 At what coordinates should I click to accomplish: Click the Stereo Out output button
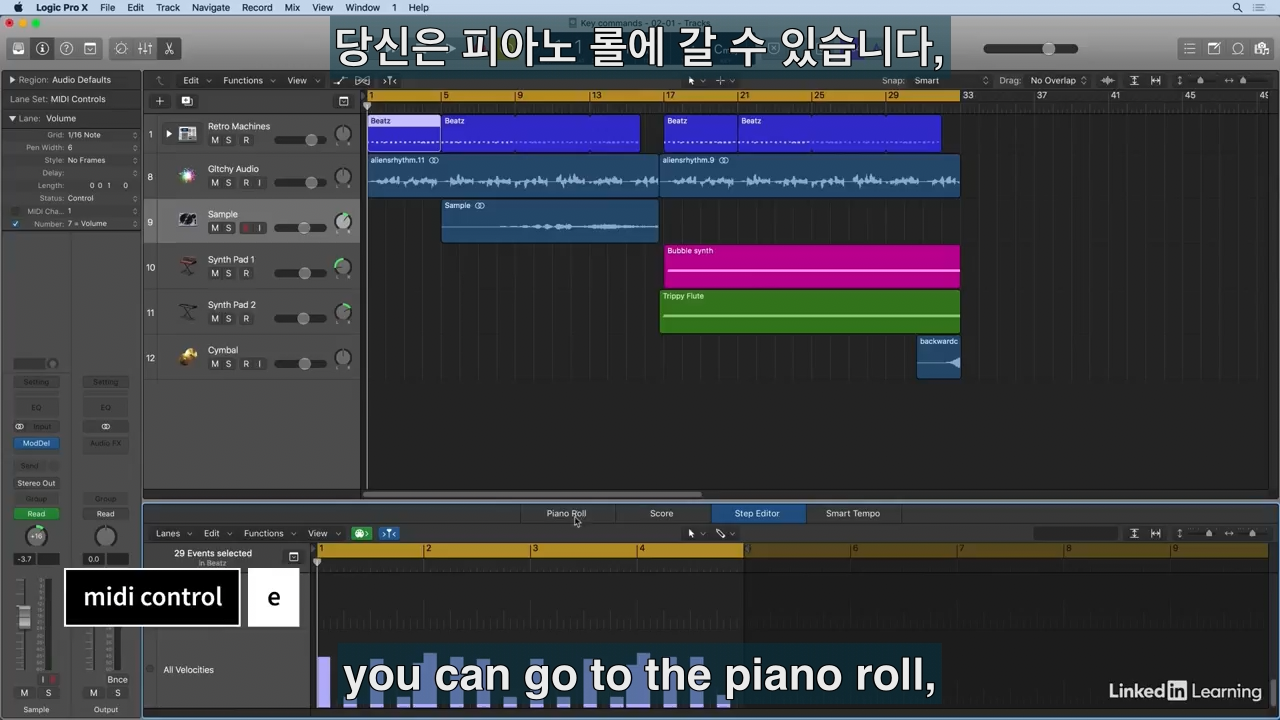(x=36, y=483)
